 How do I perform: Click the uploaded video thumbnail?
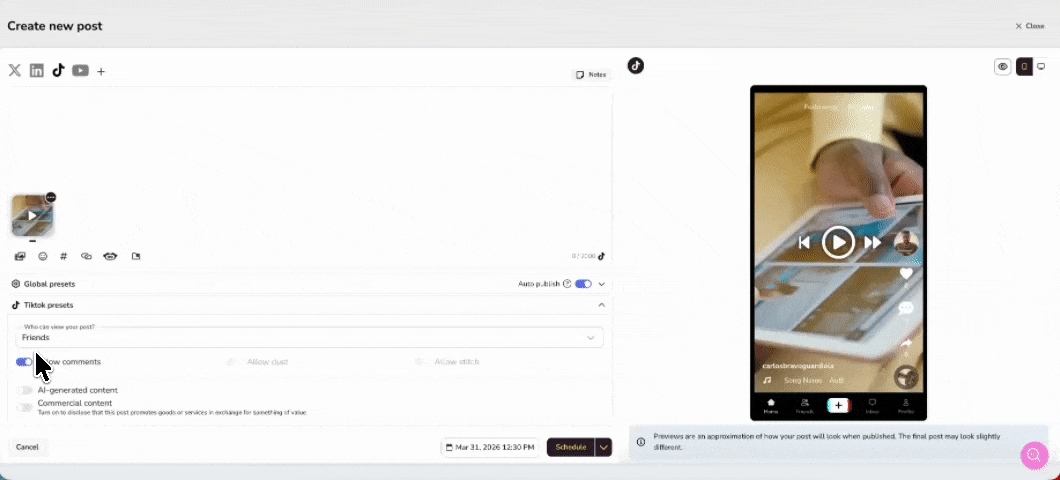pyautogui.click(x=32, y=215)
